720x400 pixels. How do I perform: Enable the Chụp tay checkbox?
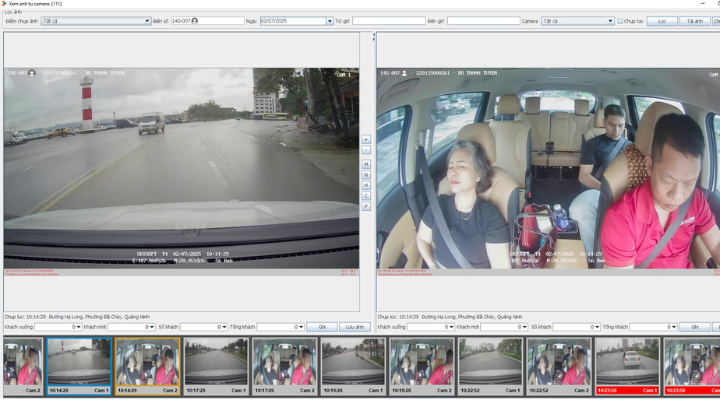620,21
